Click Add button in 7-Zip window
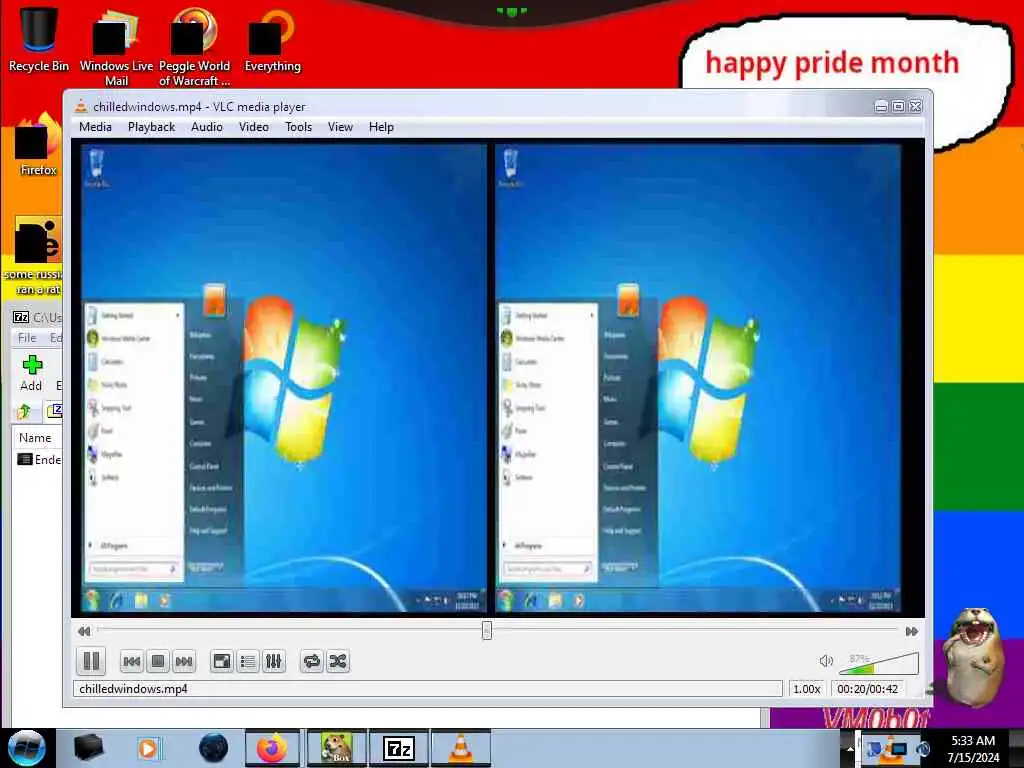 [x=31, y=374]
